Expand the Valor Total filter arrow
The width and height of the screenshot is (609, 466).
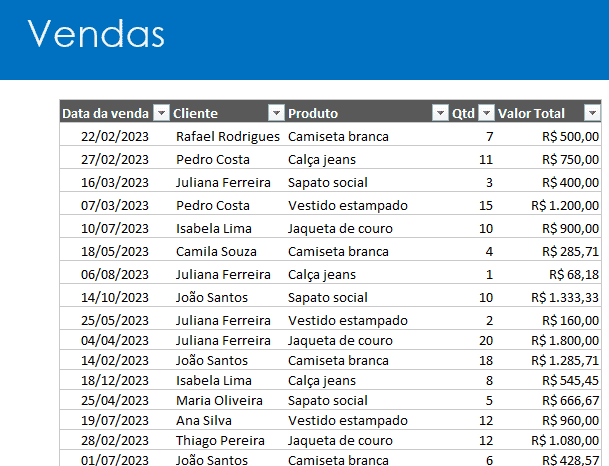pos(592,113)
